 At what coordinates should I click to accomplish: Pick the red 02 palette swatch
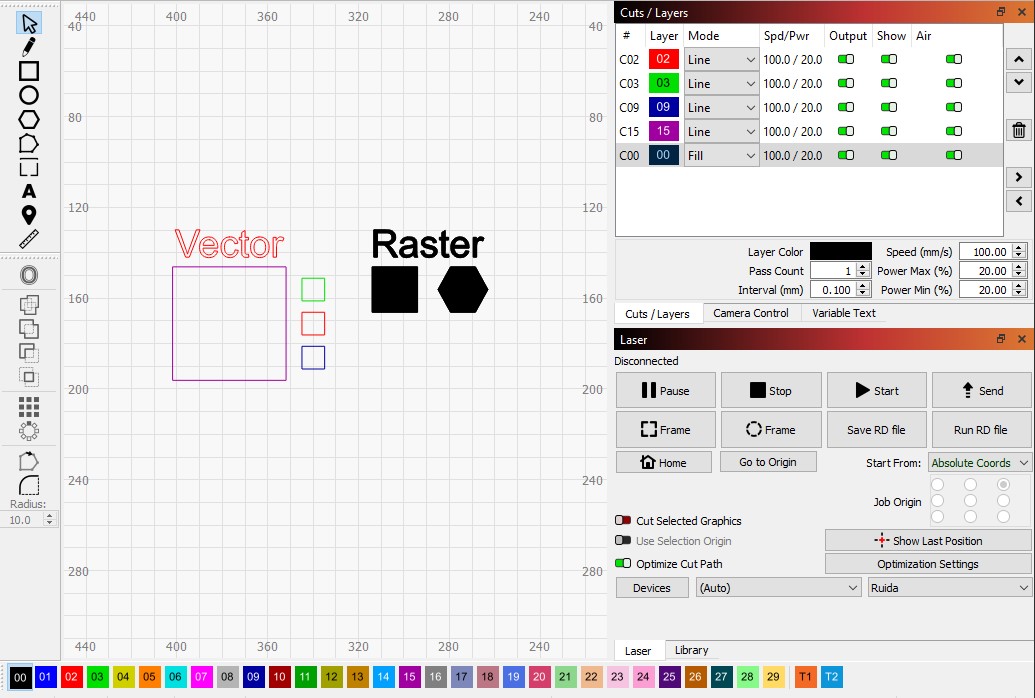pos(71,677)
